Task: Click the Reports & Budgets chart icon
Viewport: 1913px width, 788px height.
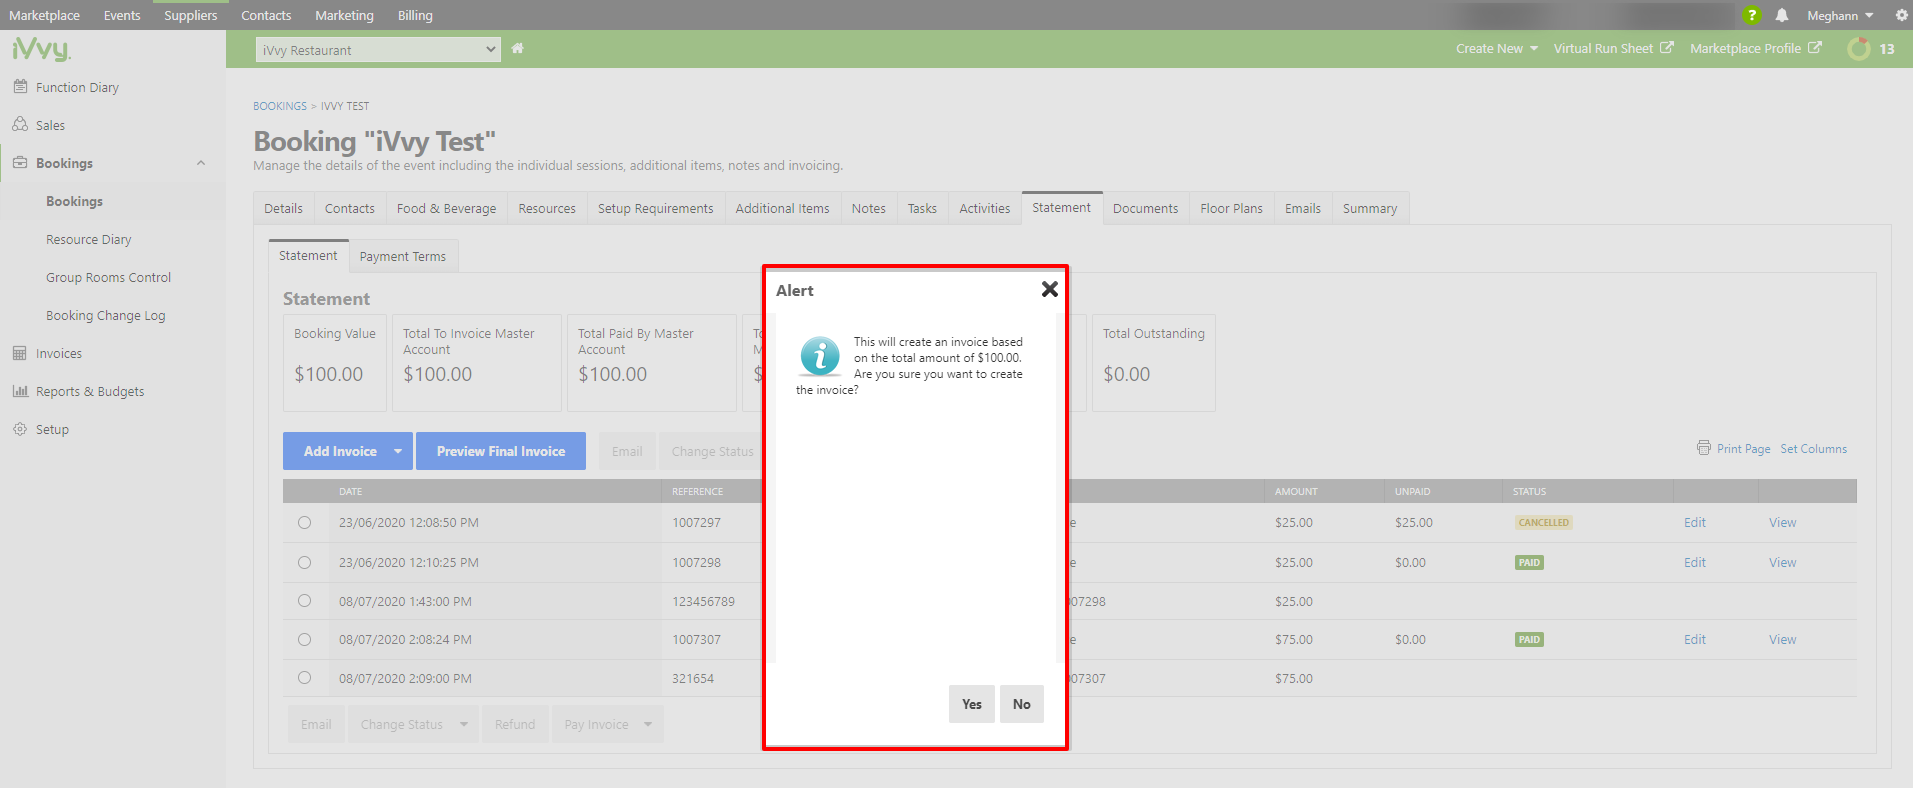Action: tap(20, 391)
